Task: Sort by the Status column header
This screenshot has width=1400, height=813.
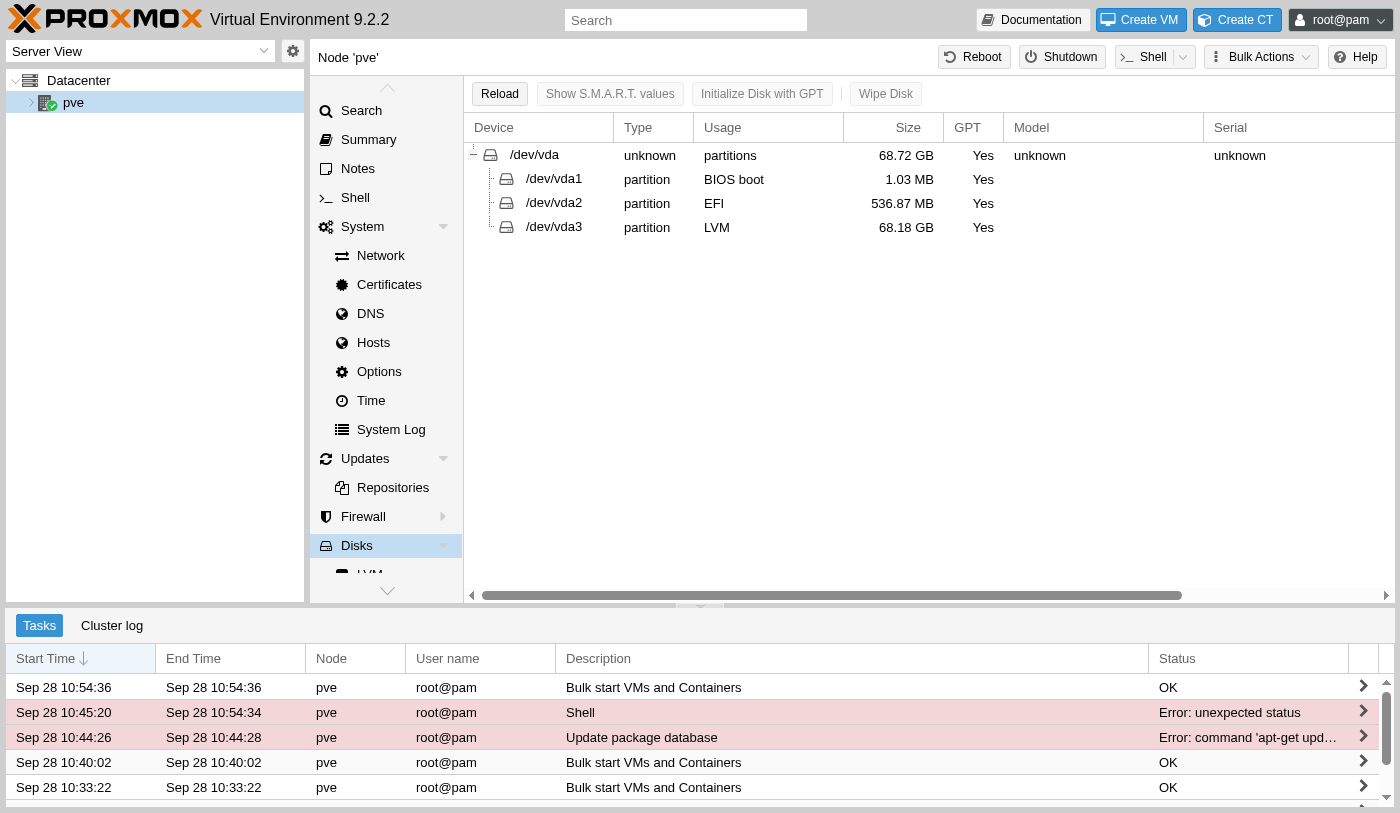Action: pyautogui.click(x=1249, y=658)
